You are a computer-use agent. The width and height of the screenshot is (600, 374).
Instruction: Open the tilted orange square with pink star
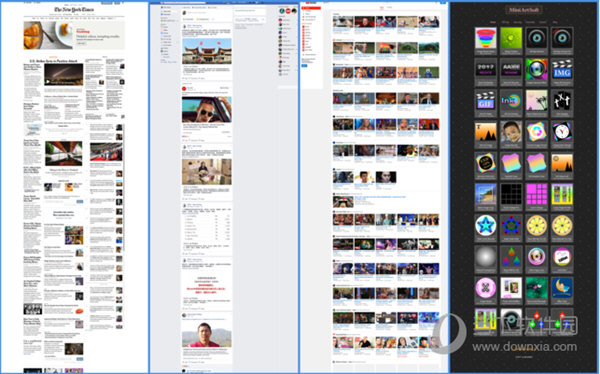[536, 132]
